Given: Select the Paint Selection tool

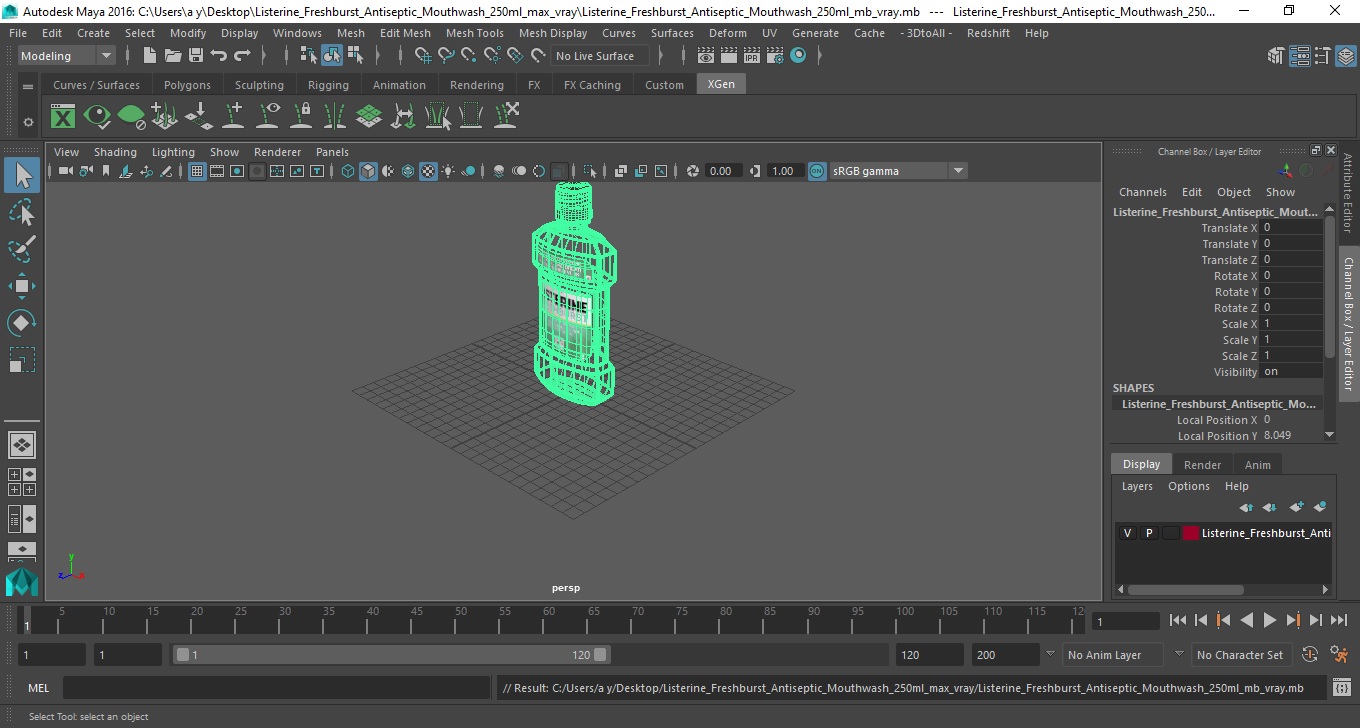Looking at the screenshot, I should pos(22,249).
